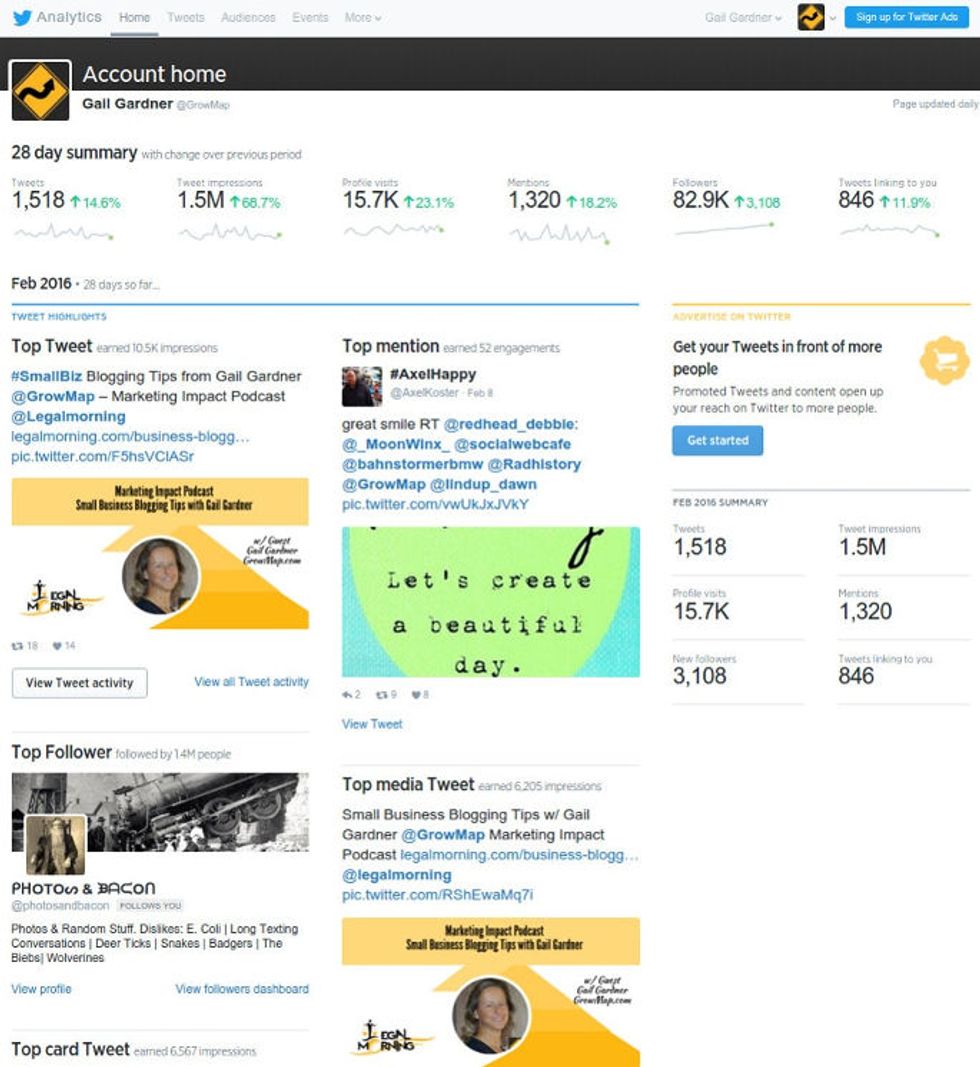Click Let's create a beautiful day image
The width and height of the screenshot is (980, 1067).
click(x=491, y=602)
